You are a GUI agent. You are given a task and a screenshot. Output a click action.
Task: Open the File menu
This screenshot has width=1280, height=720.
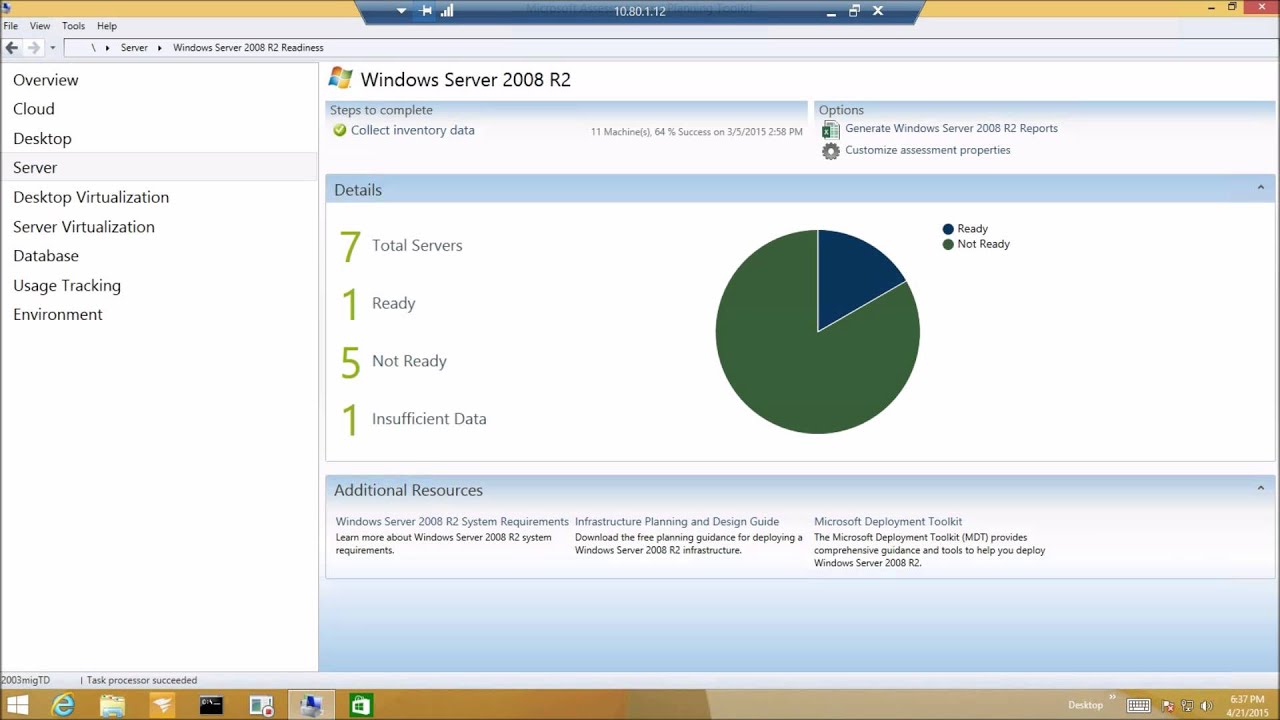(10, 26)
